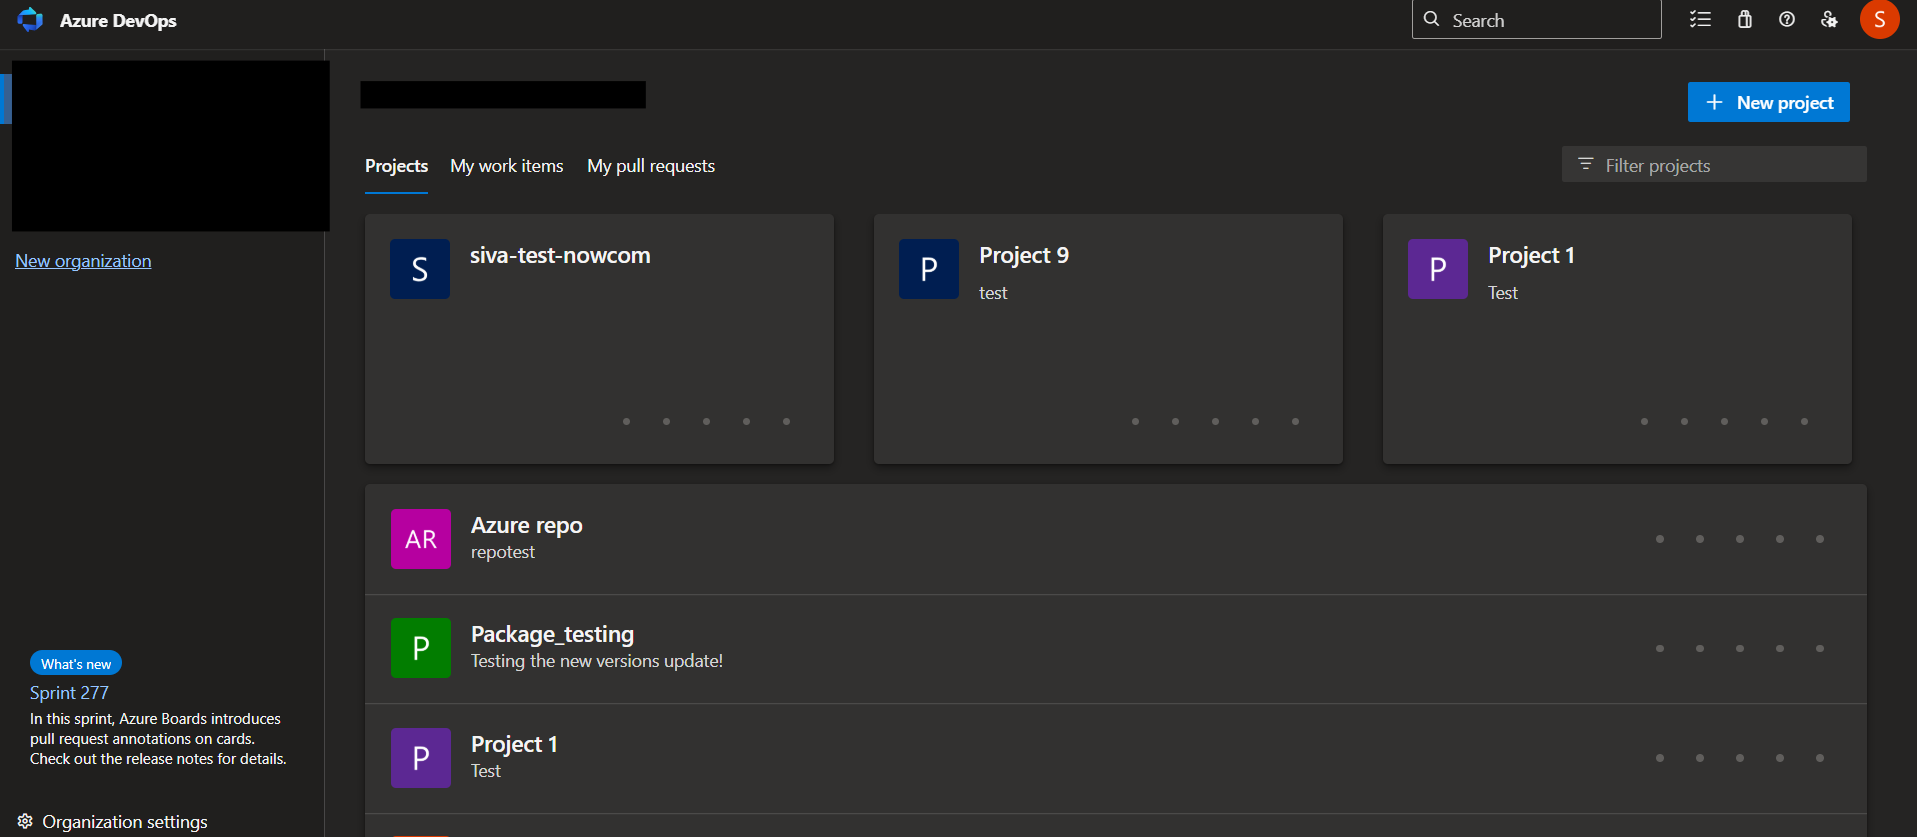Click the filter icon in Filter projects
This screenshot has height=837, width=1917.
[x=1585, y=164]
